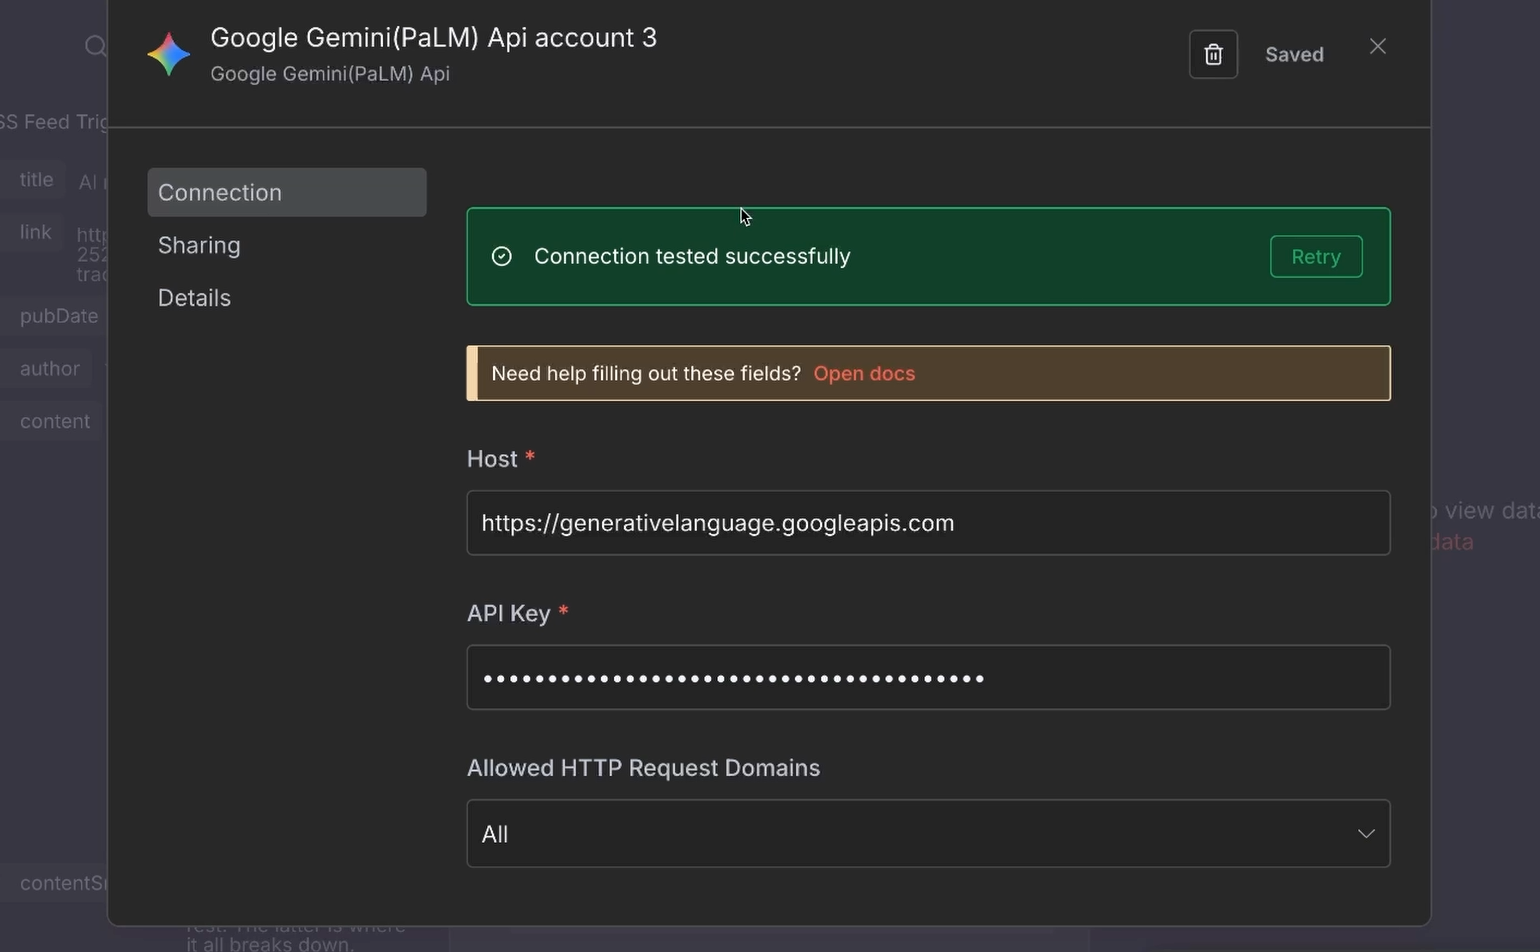Expand the dropdown showing All
Screen dimensions: 1540x952
(x=1366, y=833)
